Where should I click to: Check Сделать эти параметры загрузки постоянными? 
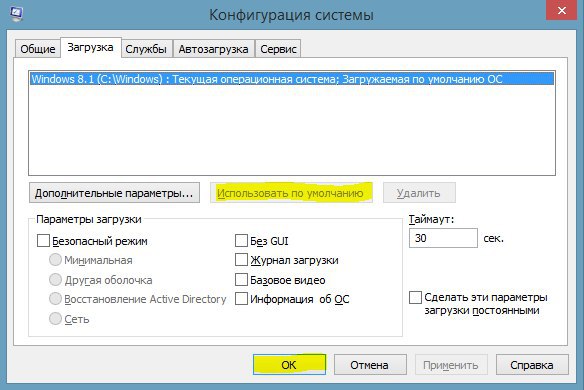415,298
